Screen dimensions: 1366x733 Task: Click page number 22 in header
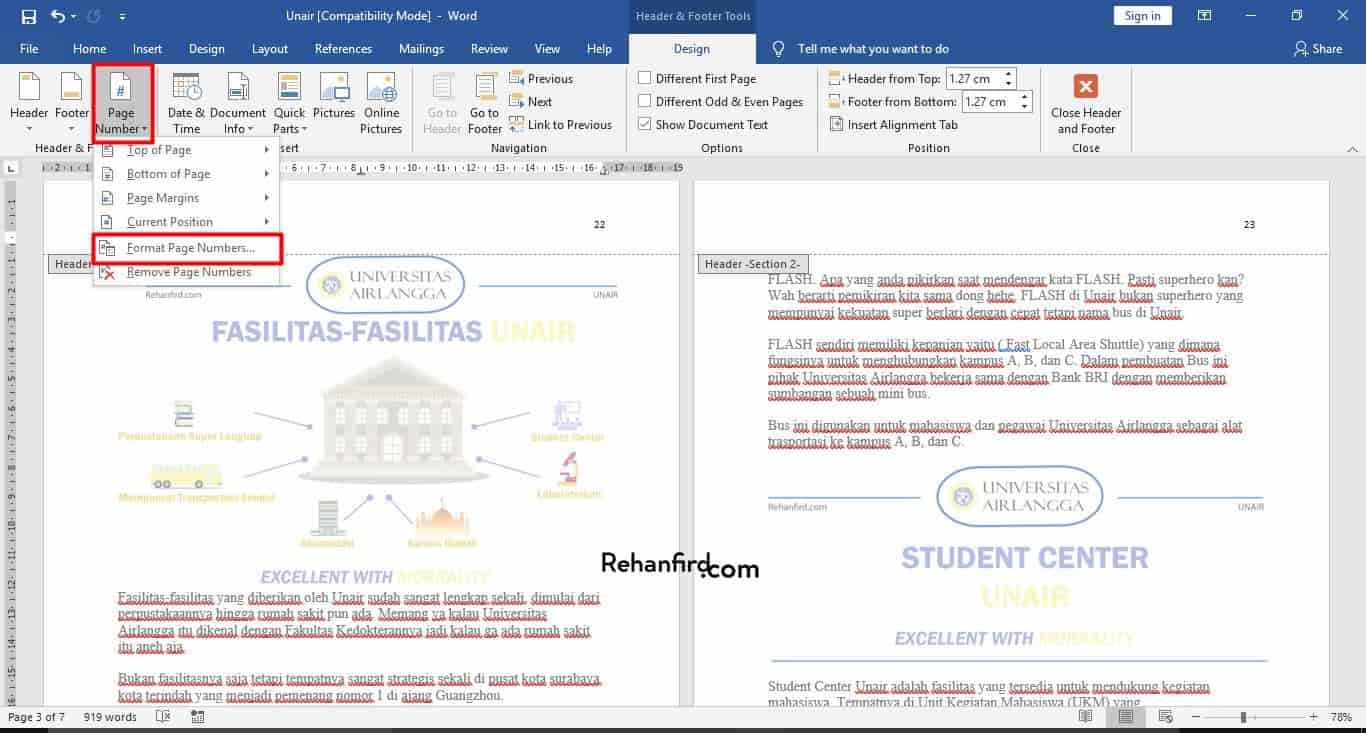600,225
